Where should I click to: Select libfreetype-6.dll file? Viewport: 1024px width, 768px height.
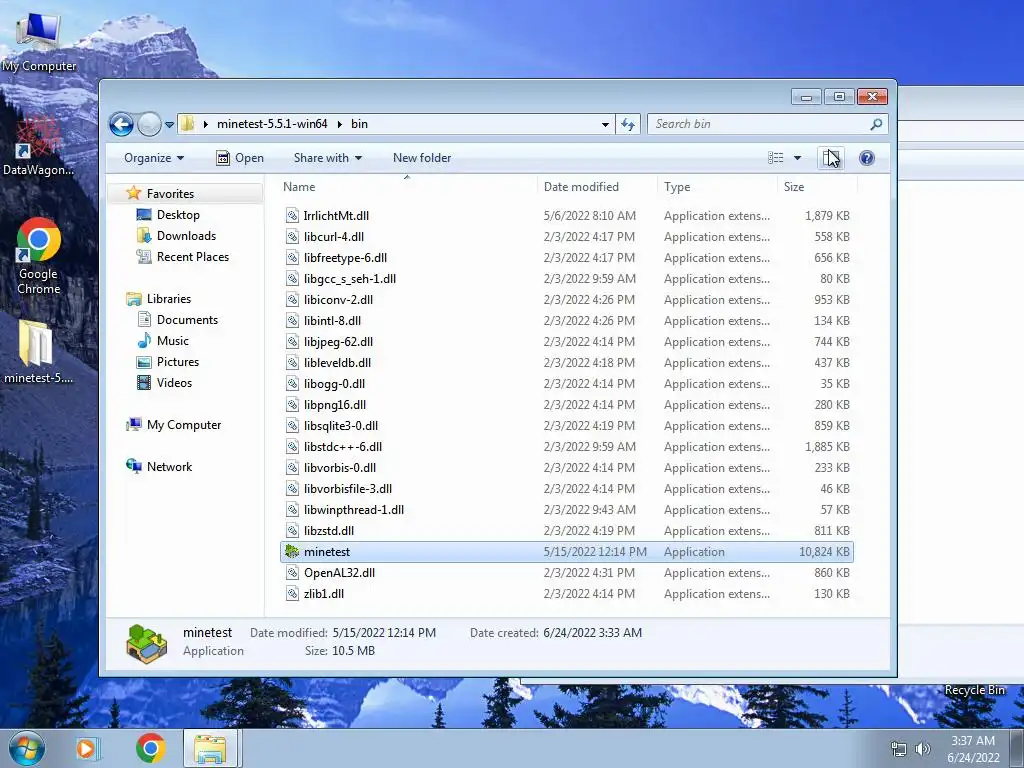[x=345, y=257]
